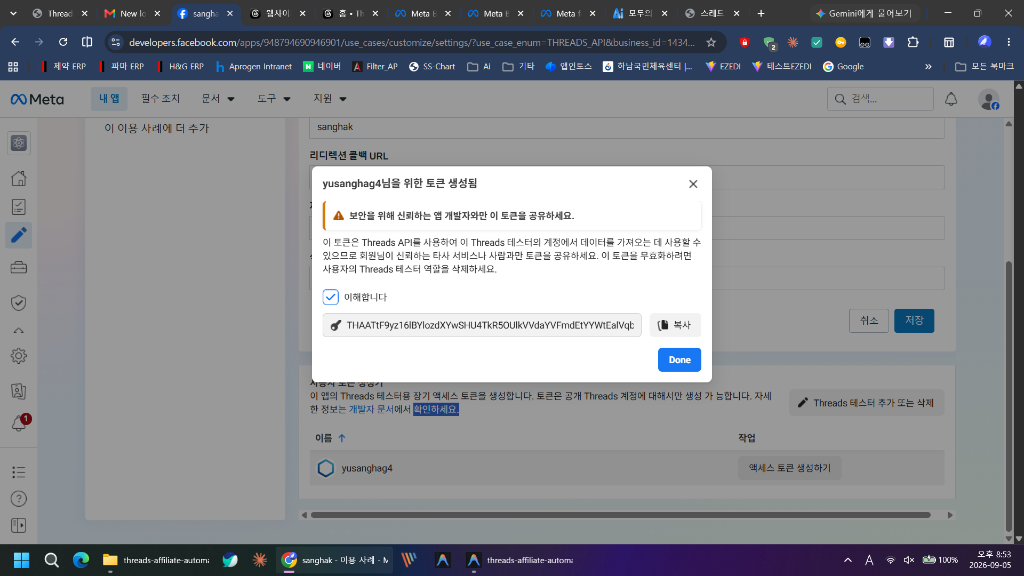Viewport: 1024px width, 576px height.
Task: Open sidebar activity log list icon
Action: coord(18,472)
